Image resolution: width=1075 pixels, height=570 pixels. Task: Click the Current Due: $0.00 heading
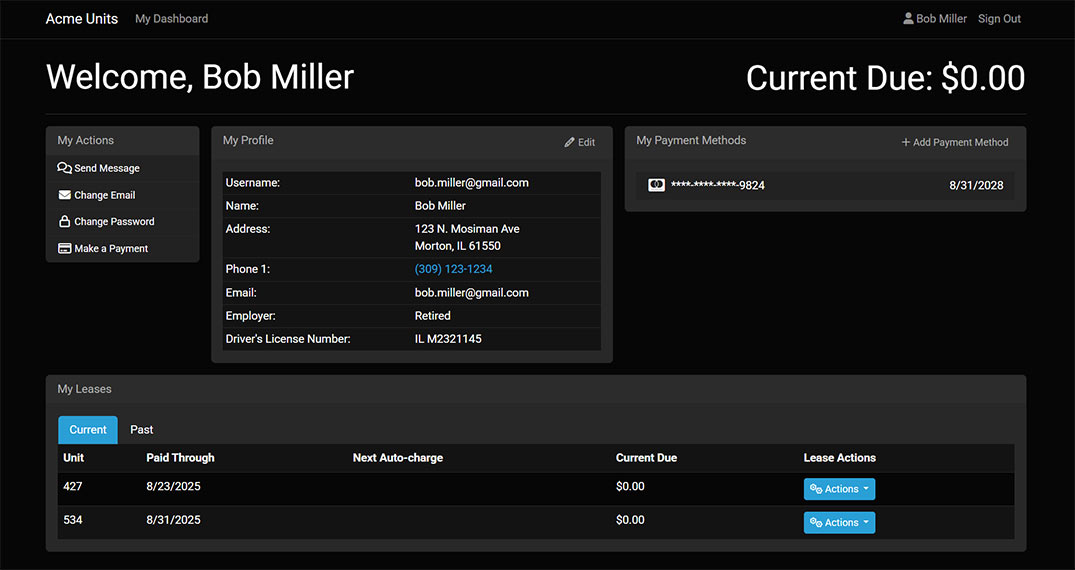click(x=886, y=78)
